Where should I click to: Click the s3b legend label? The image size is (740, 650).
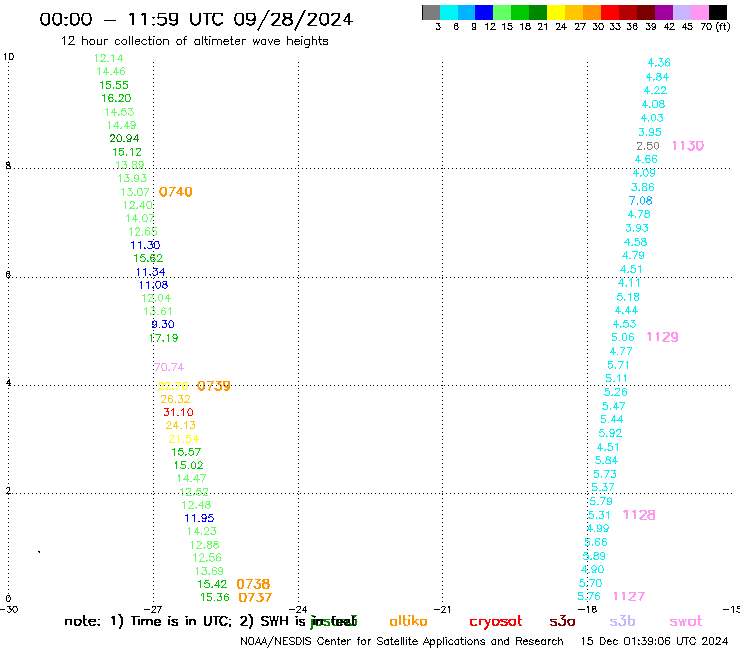pos(622,621)
